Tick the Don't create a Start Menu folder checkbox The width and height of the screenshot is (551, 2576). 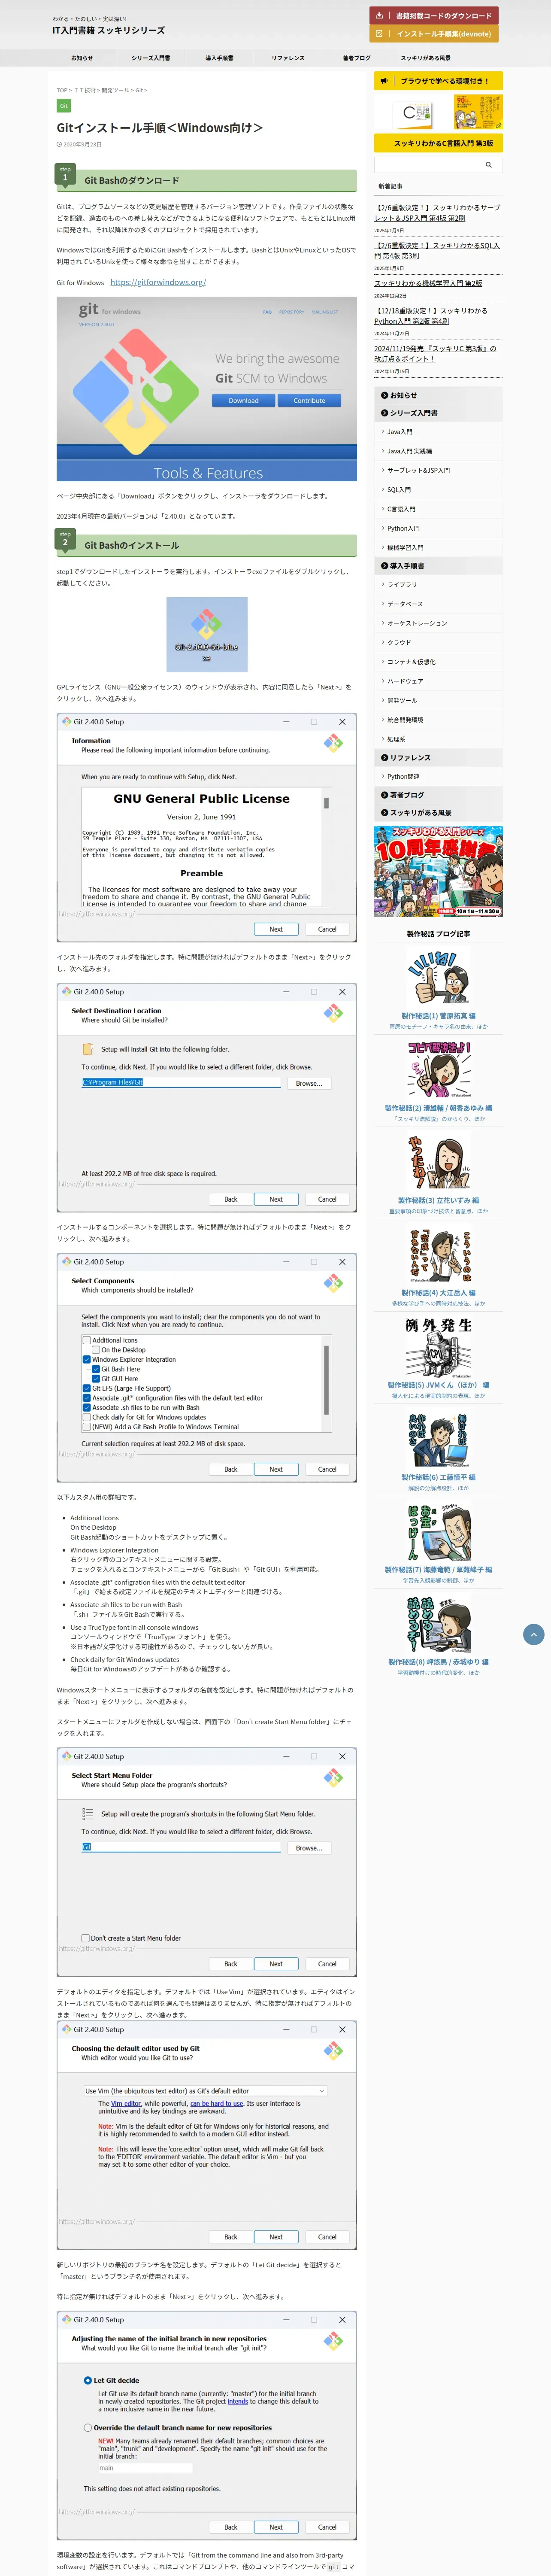click(86, 1938)
